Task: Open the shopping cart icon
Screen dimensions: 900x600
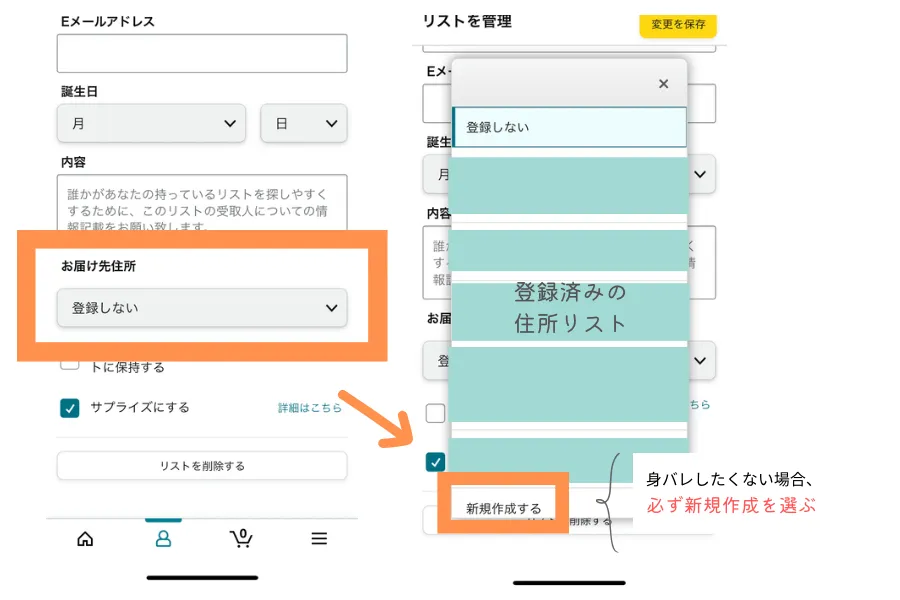Action: 241,538
